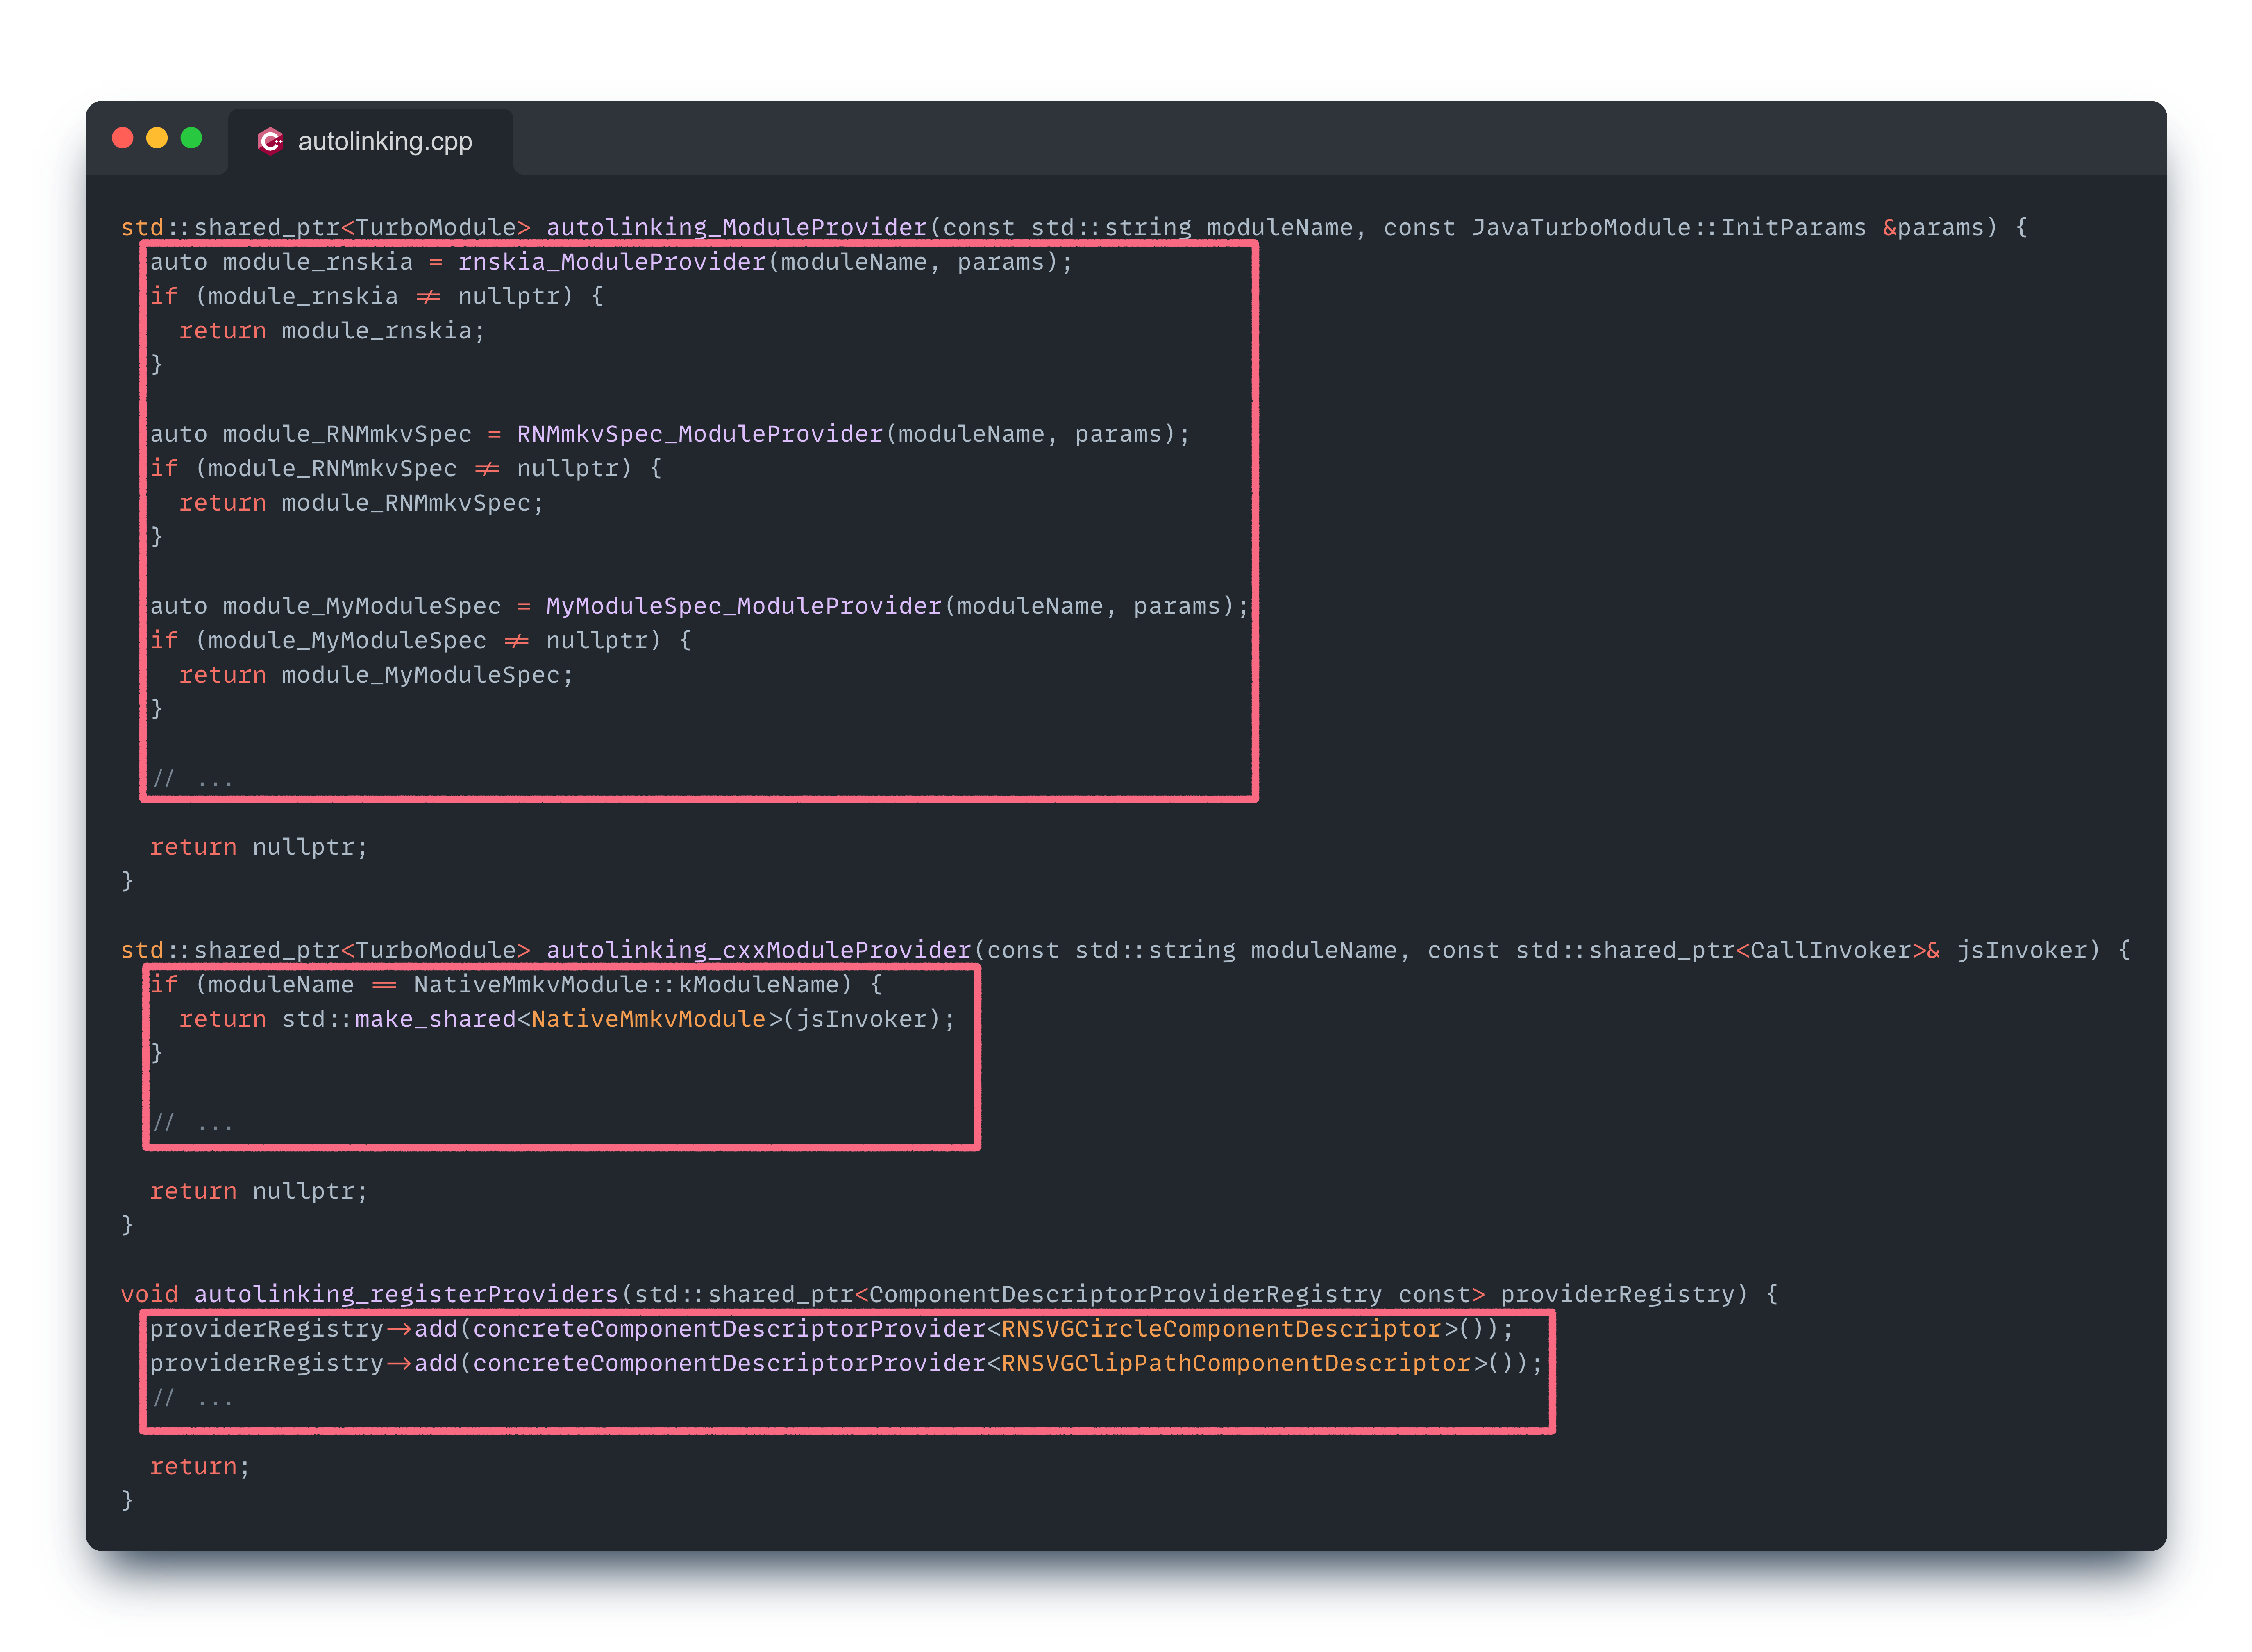Click JavaTurboModule::InitParams parameter type
The height and width of the screenshot is (1652, 2252).
coord(1668,227)
